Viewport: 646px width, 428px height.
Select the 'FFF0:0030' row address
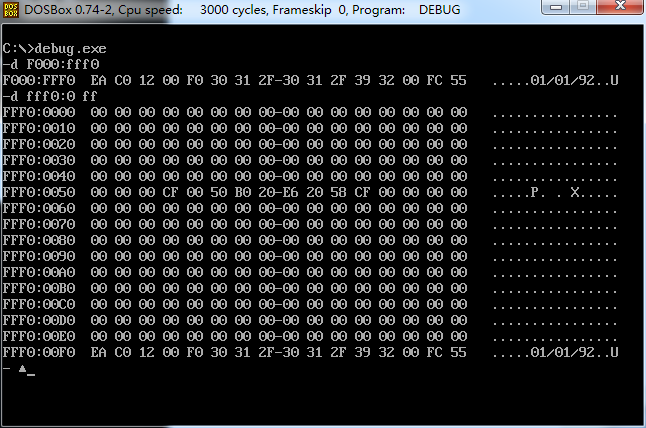pyautogui.click(x=39, y=161)
